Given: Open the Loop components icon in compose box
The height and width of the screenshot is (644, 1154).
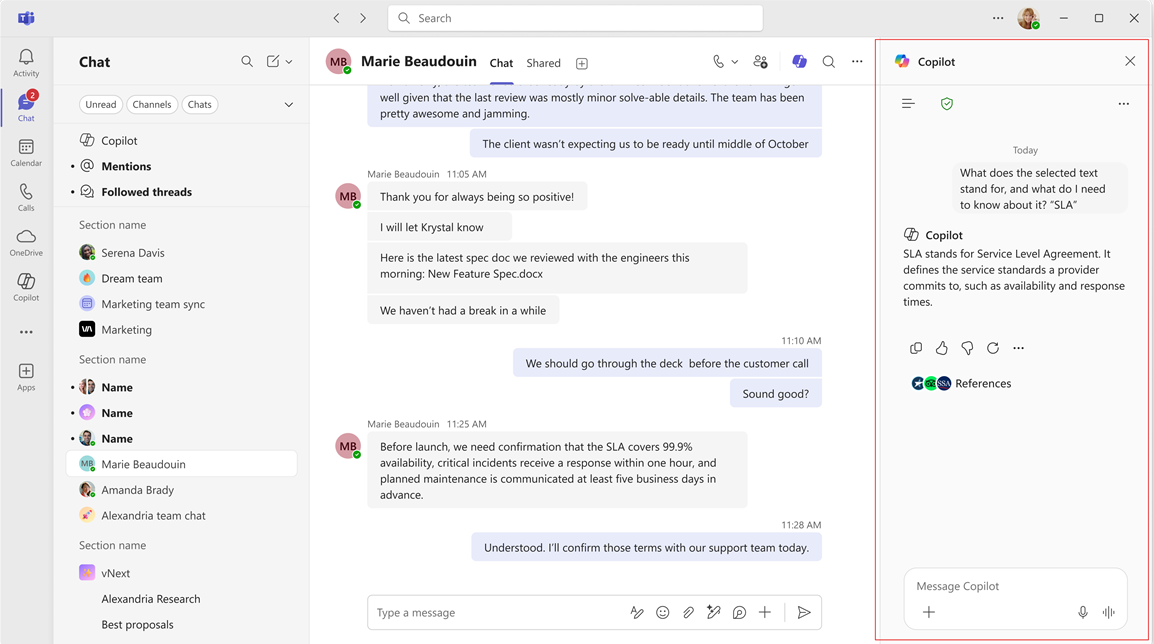Looking at the screenshot, I should pyautogui.click(x=739, y=612).
